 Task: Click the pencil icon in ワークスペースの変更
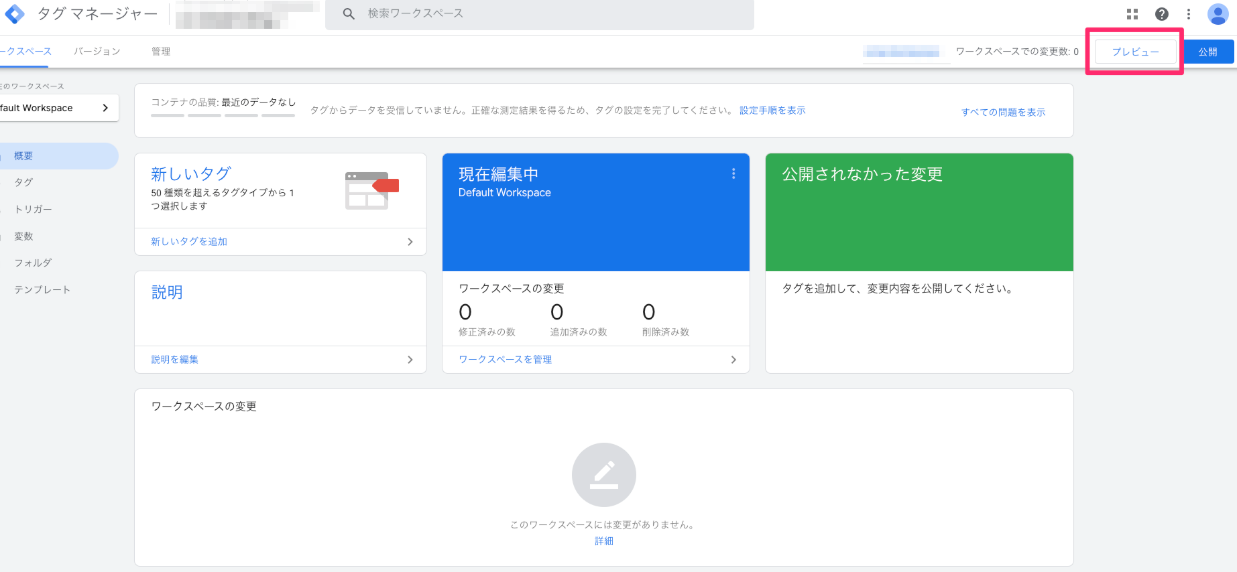tap(603, 474)
